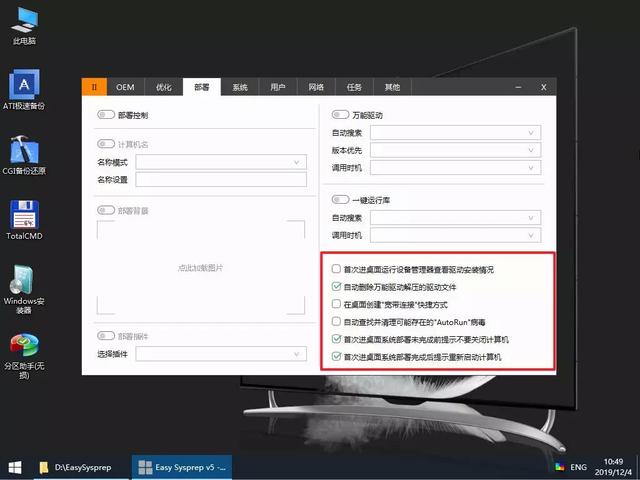This screenshot has width=640, height=480.
Task: Open the 此电脑 desktop icon
Action: 23,20
